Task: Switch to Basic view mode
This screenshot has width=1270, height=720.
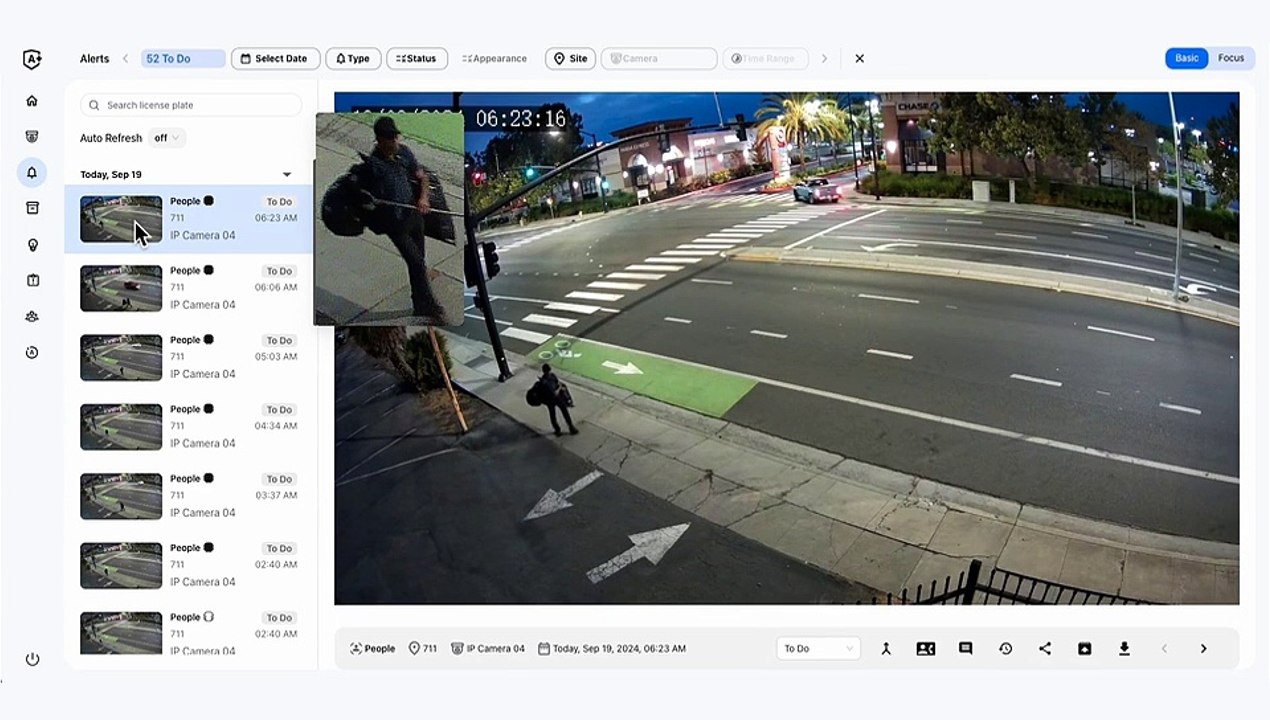Action: tap(1187, 58)
